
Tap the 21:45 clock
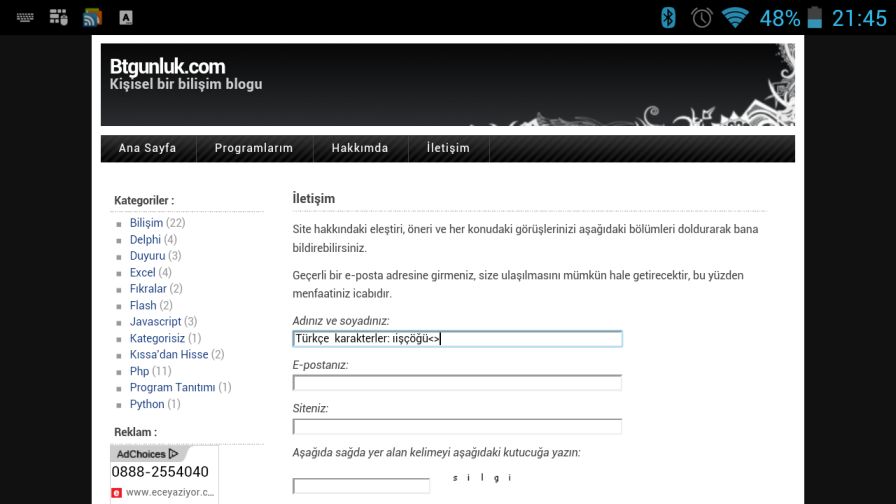pos(859,18)
